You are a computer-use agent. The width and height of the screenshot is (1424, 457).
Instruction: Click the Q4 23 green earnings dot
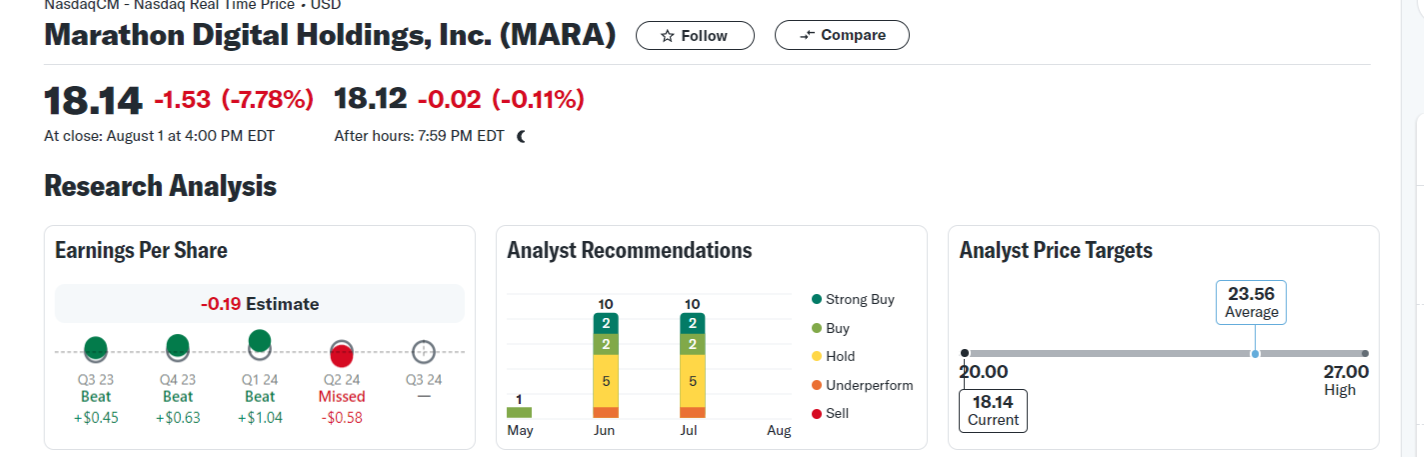coord(178,346)
